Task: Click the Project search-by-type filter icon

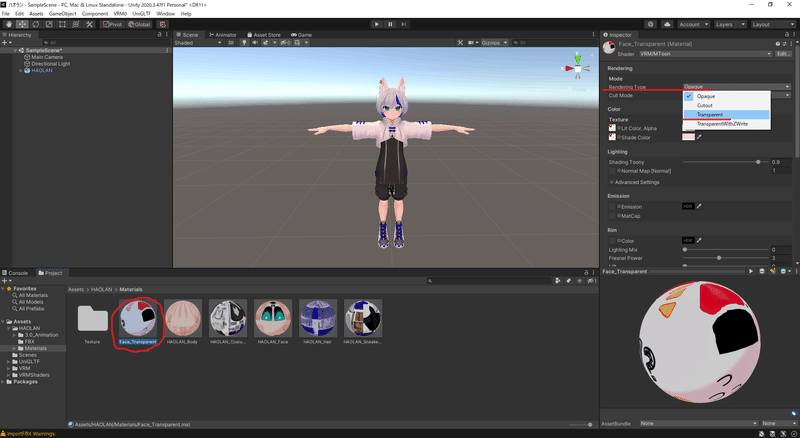Action: tap(558, 280)
